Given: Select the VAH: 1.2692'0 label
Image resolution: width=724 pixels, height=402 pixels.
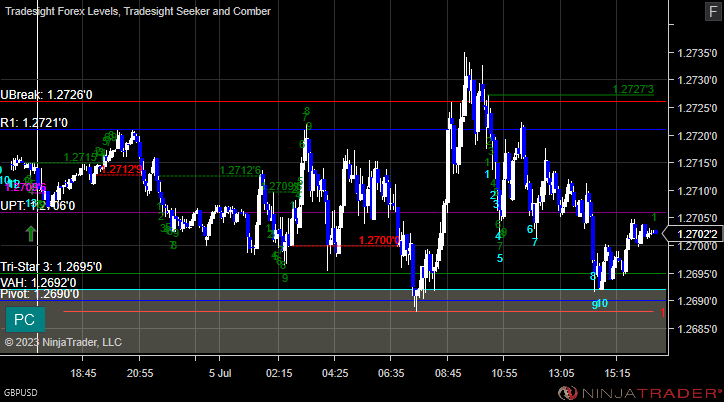Looking at the screenshot, I should [38, 282].
